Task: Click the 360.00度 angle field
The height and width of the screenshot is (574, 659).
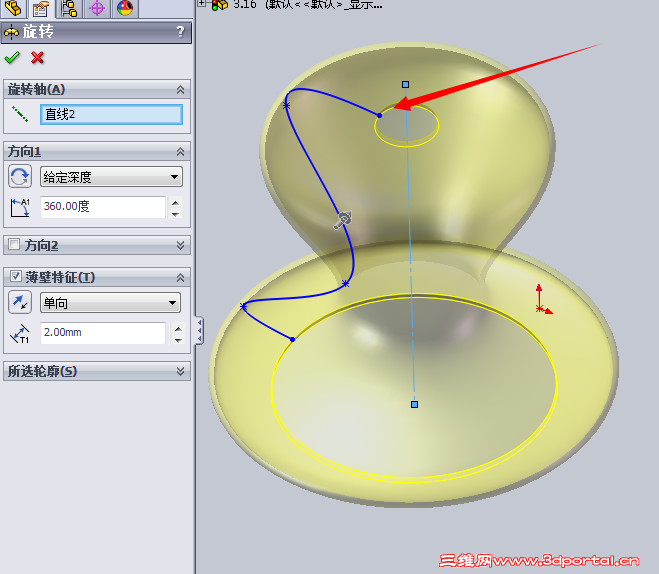Action: click(x=103, y=207)
